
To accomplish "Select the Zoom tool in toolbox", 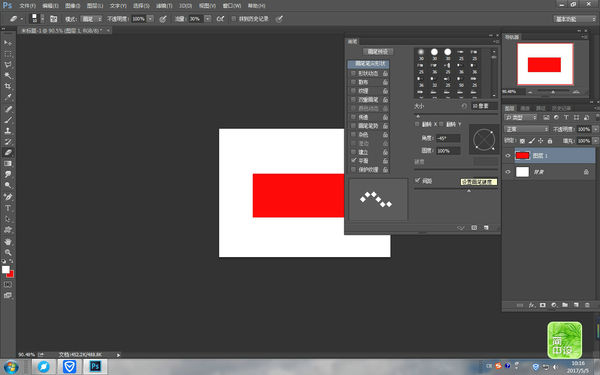I will pyautogui.click(x=8, y=253).
